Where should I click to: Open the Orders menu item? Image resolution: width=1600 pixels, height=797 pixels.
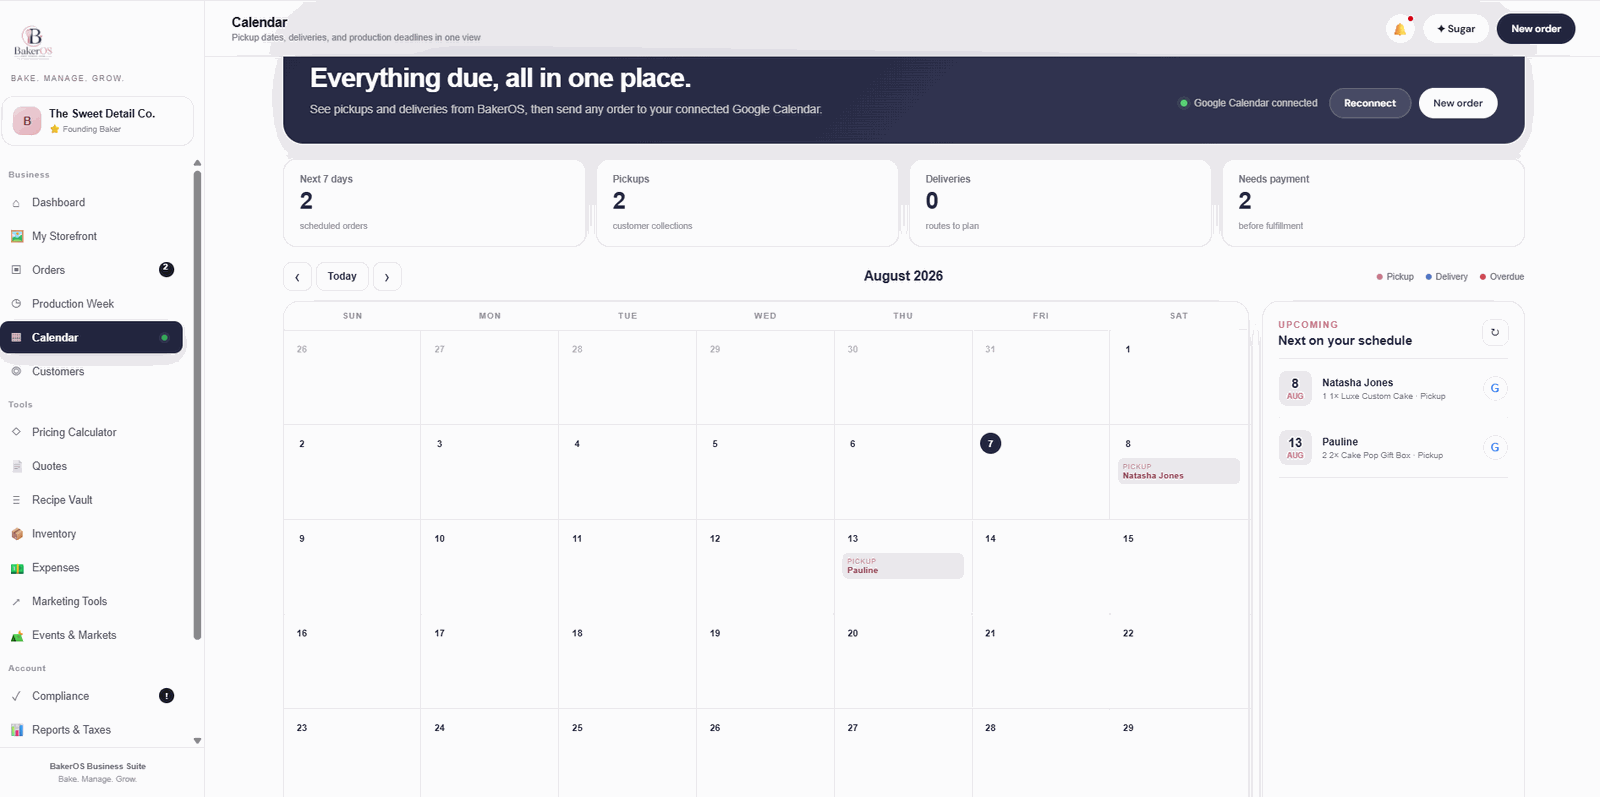point(92,270)
